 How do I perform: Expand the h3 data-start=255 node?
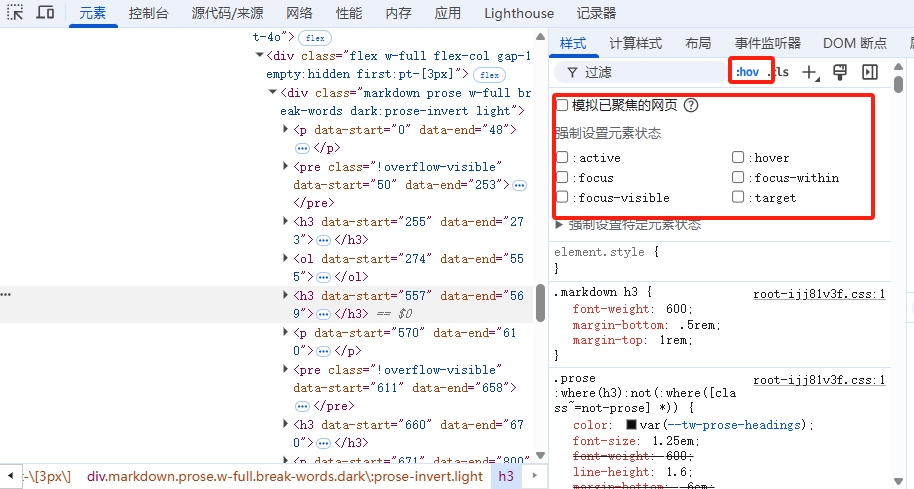click(x=286, y=221)
